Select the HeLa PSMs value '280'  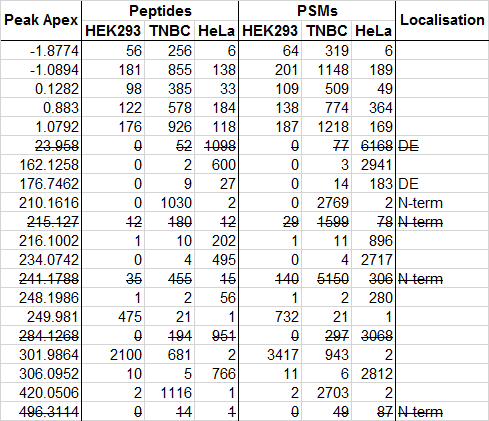373,298
